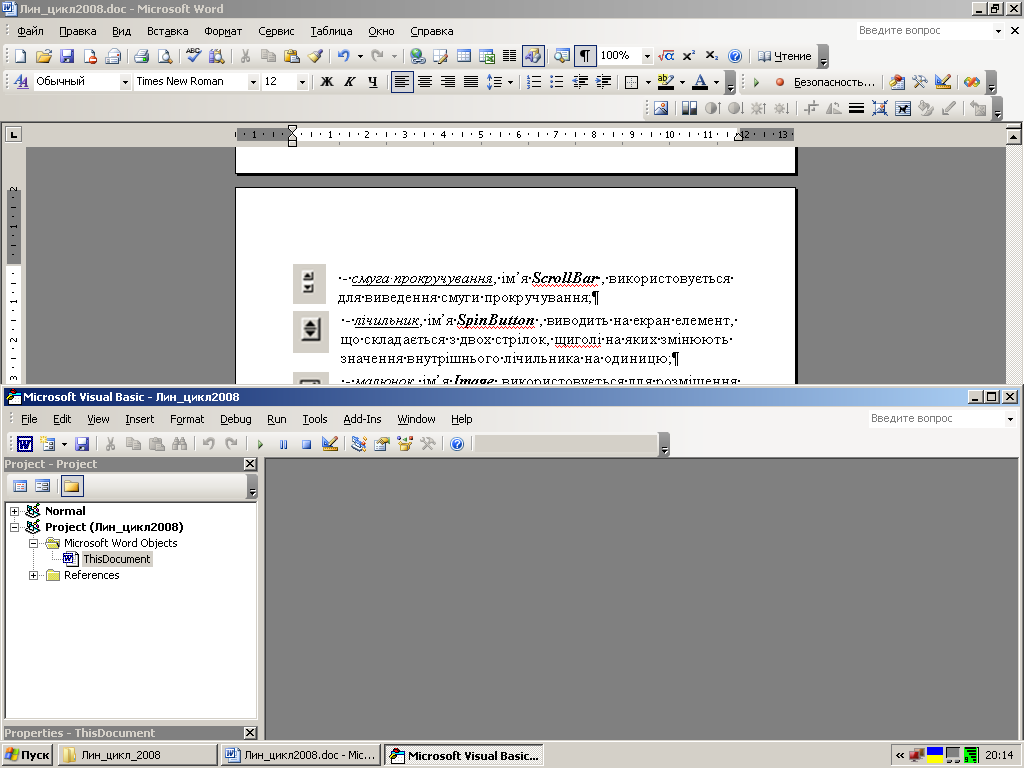Image resolution: width=1024 pixels, height=768 pixels.
Task: Toggle Bold formatting Ж button
Action: pos(327,82)
